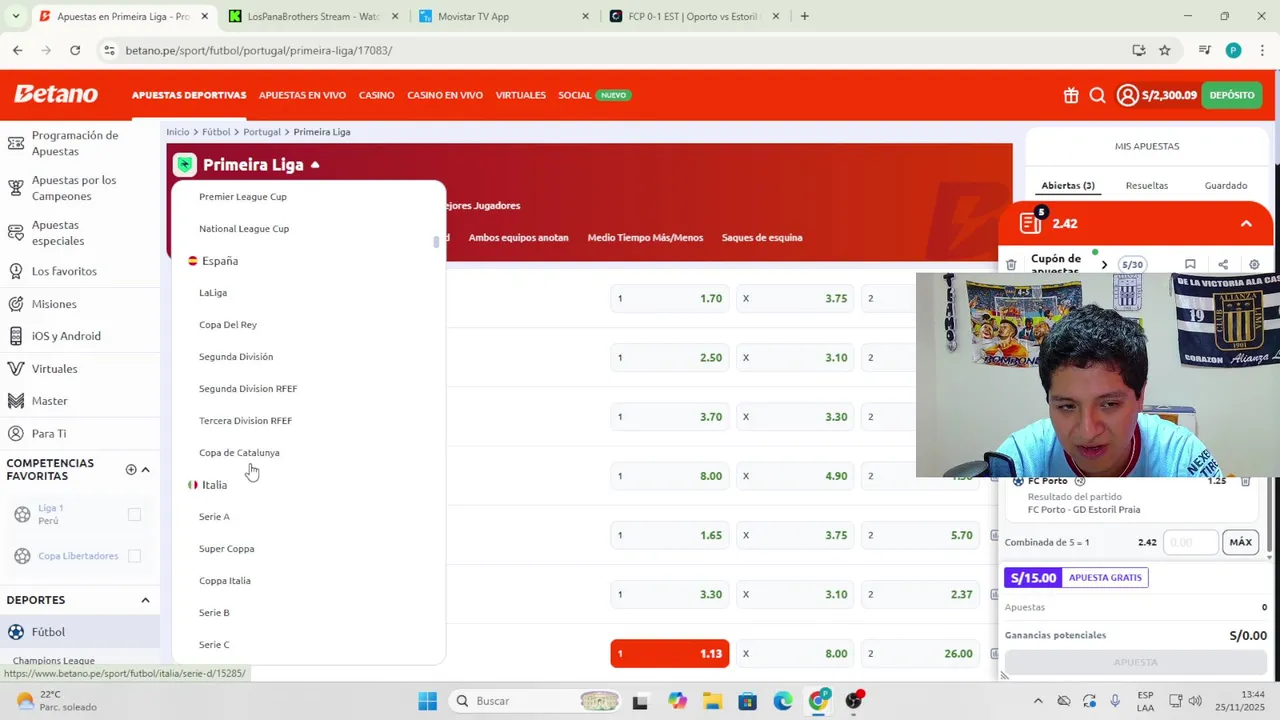Image resolution: width=1280 pixels, height=720 pixels.
Task: Open Programación de Apuestas sidebar icon
Action: 15,143
